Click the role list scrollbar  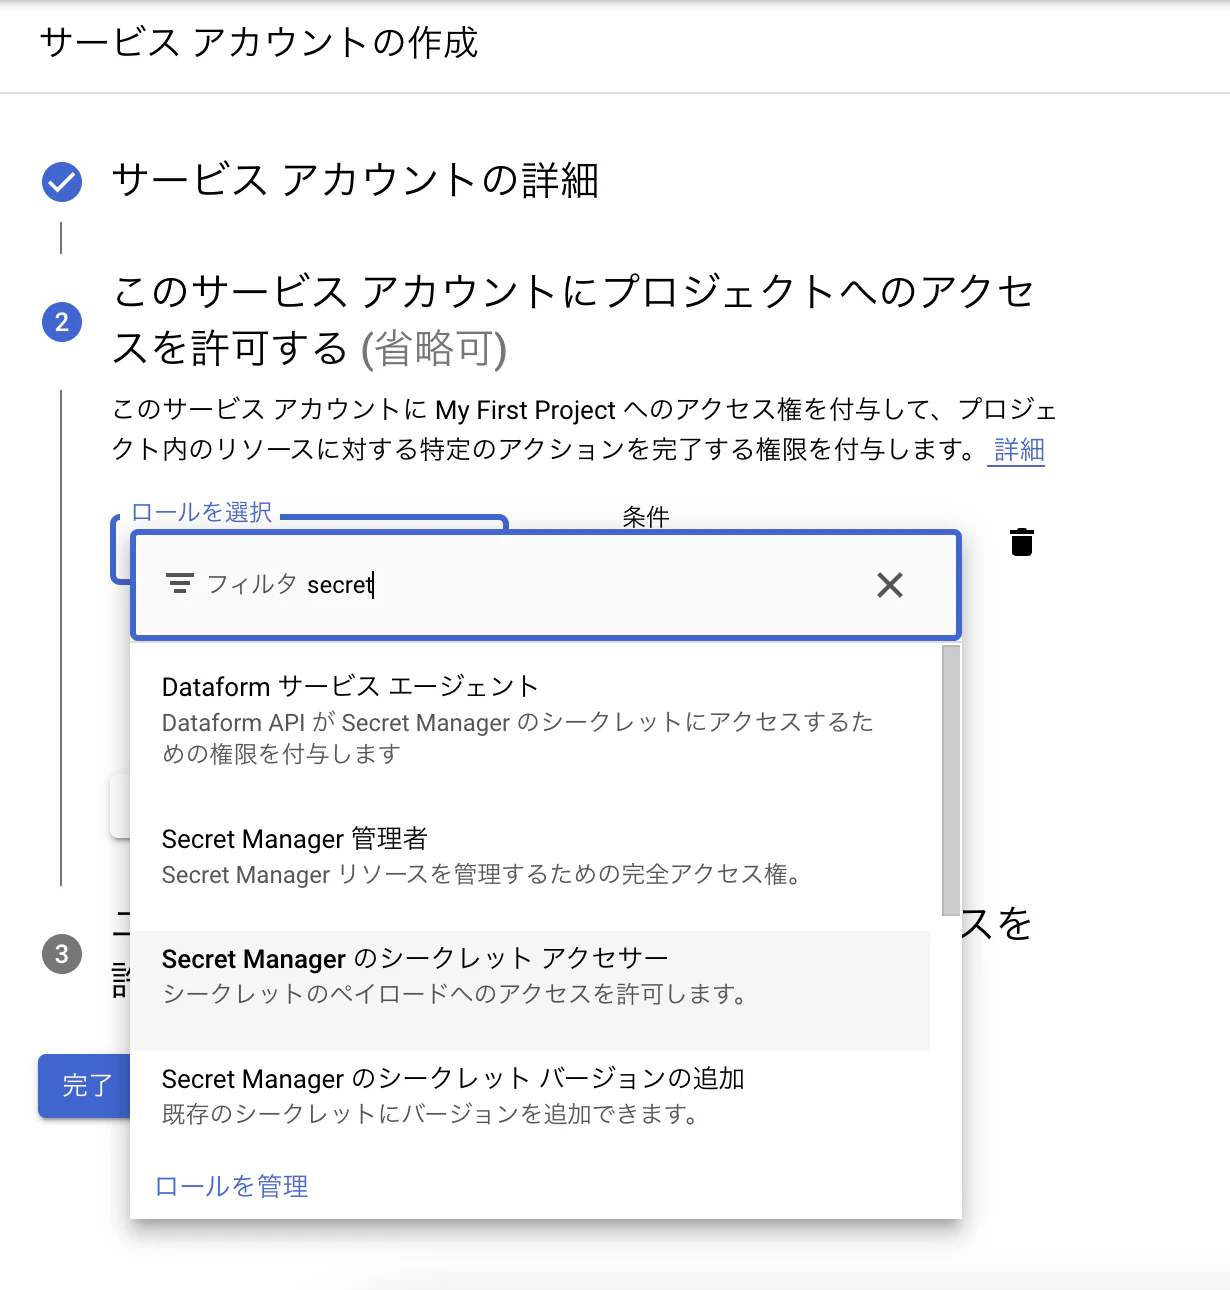(x=950, y=780)
